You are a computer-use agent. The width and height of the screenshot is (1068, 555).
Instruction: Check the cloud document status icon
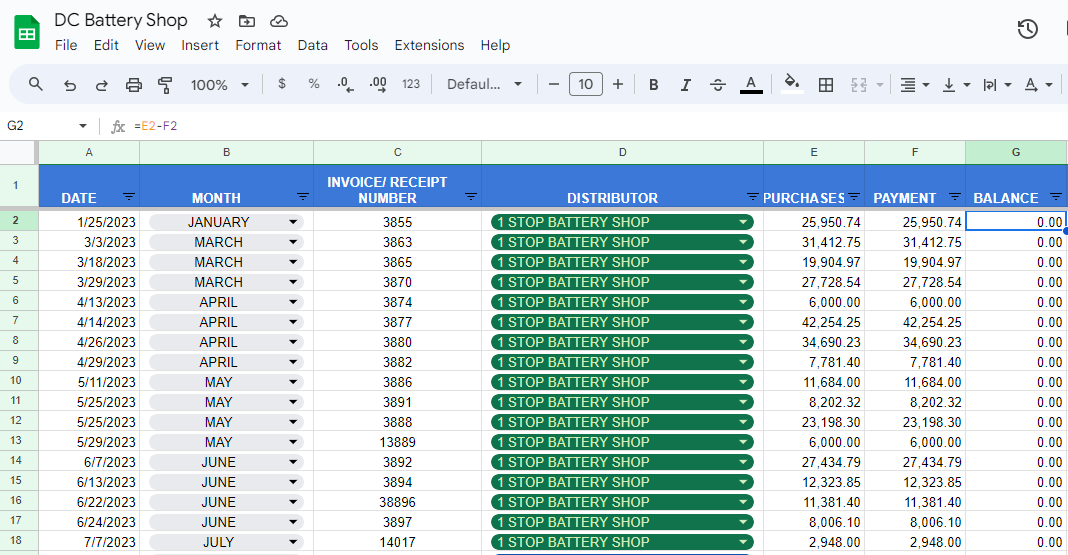(279, 21)
